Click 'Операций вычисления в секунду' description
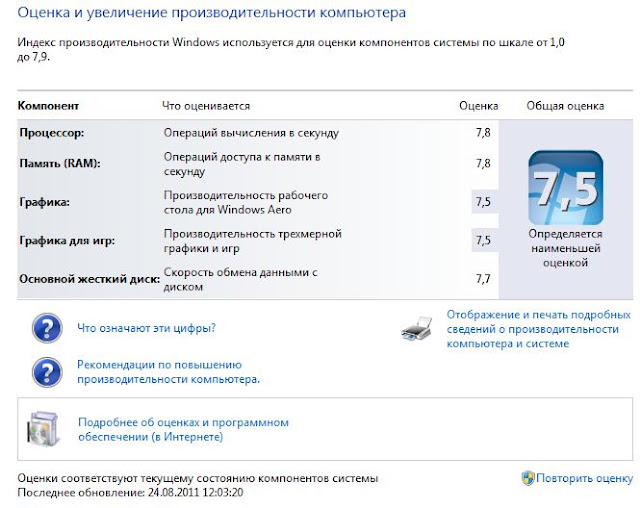640x508 pixels. [x=251, y=133]
